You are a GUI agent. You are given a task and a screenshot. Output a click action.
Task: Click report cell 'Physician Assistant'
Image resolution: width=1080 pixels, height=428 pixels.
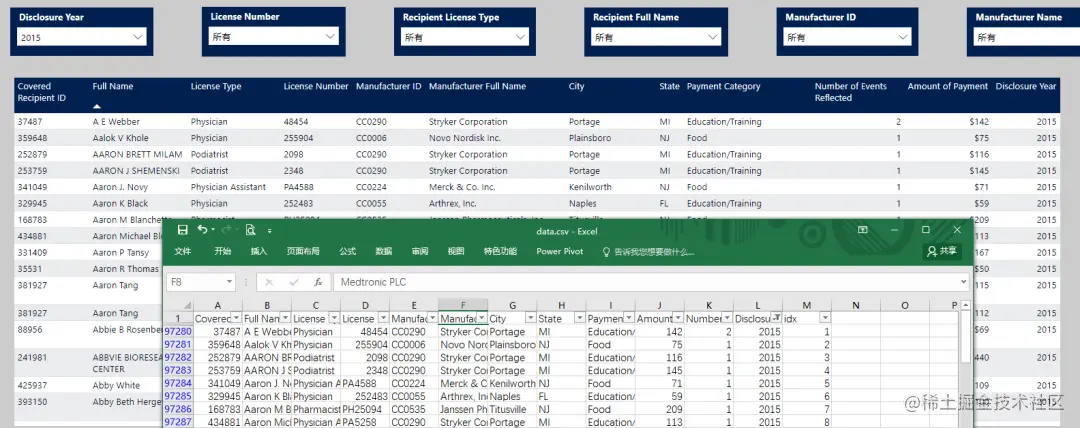(228, 187)
